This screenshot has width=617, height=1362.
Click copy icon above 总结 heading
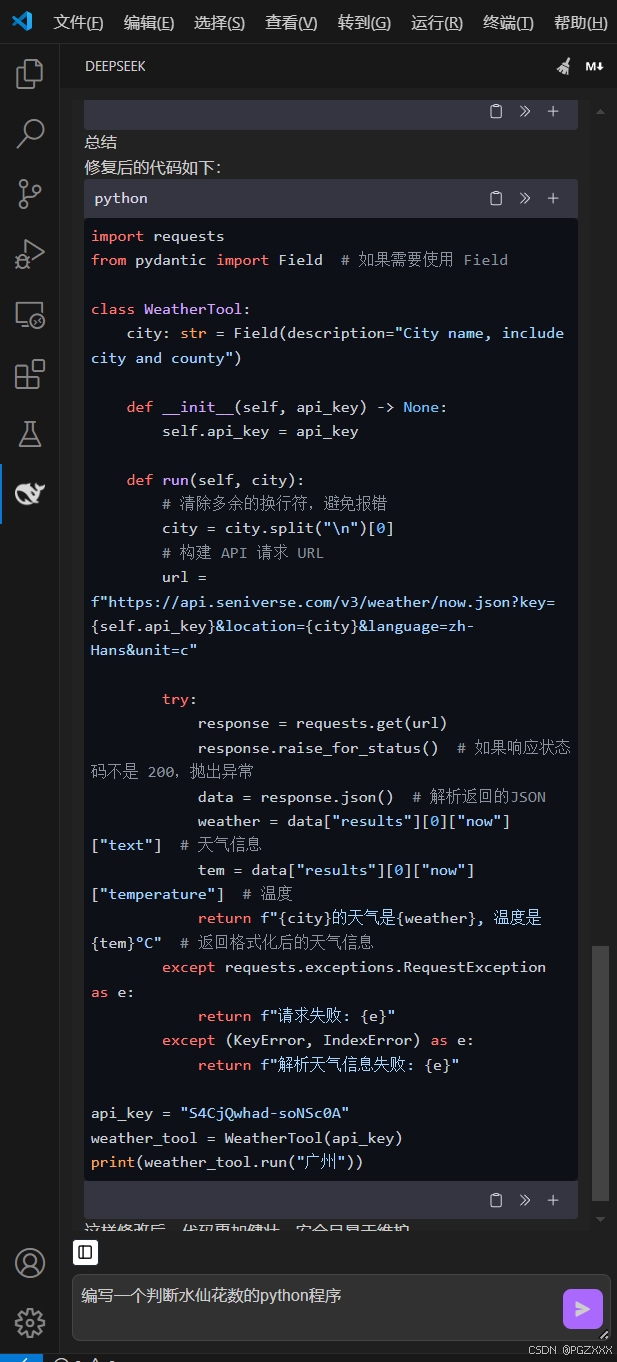click(496, 111)
